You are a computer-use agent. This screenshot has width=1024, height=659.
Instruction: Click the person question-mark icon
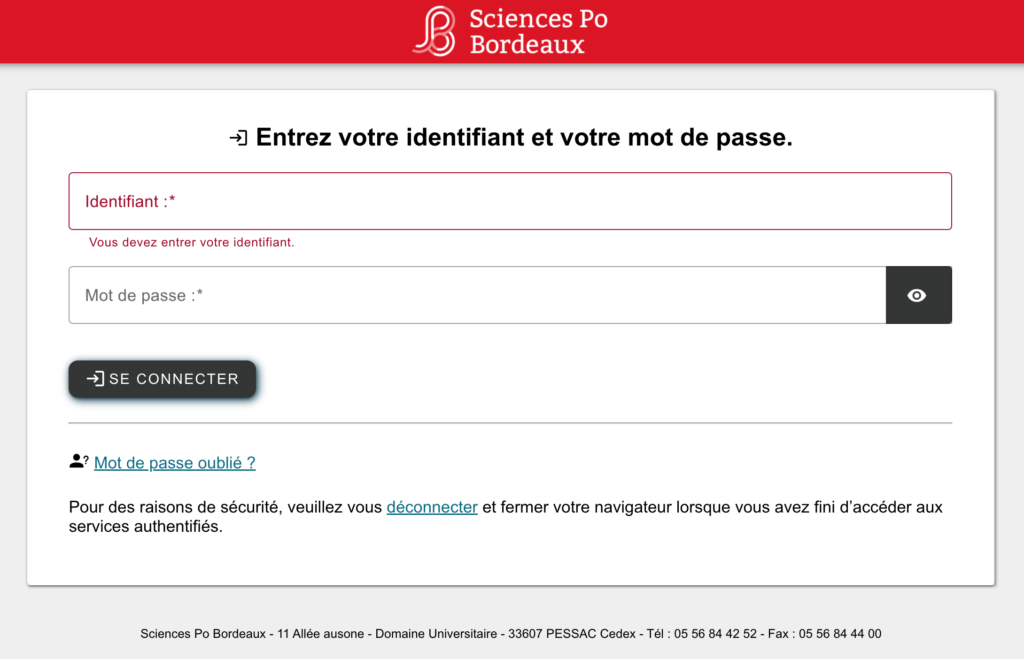[x=77, y=462]
